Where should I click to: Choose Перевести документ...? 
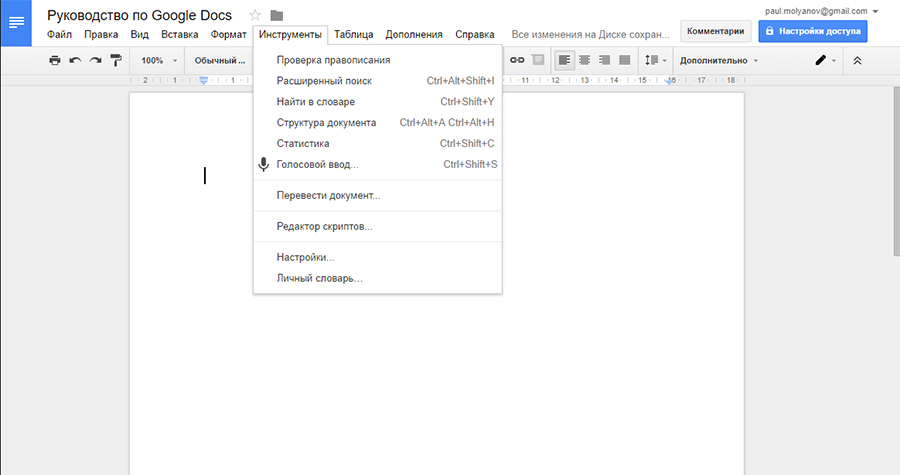tap(378, 196)
